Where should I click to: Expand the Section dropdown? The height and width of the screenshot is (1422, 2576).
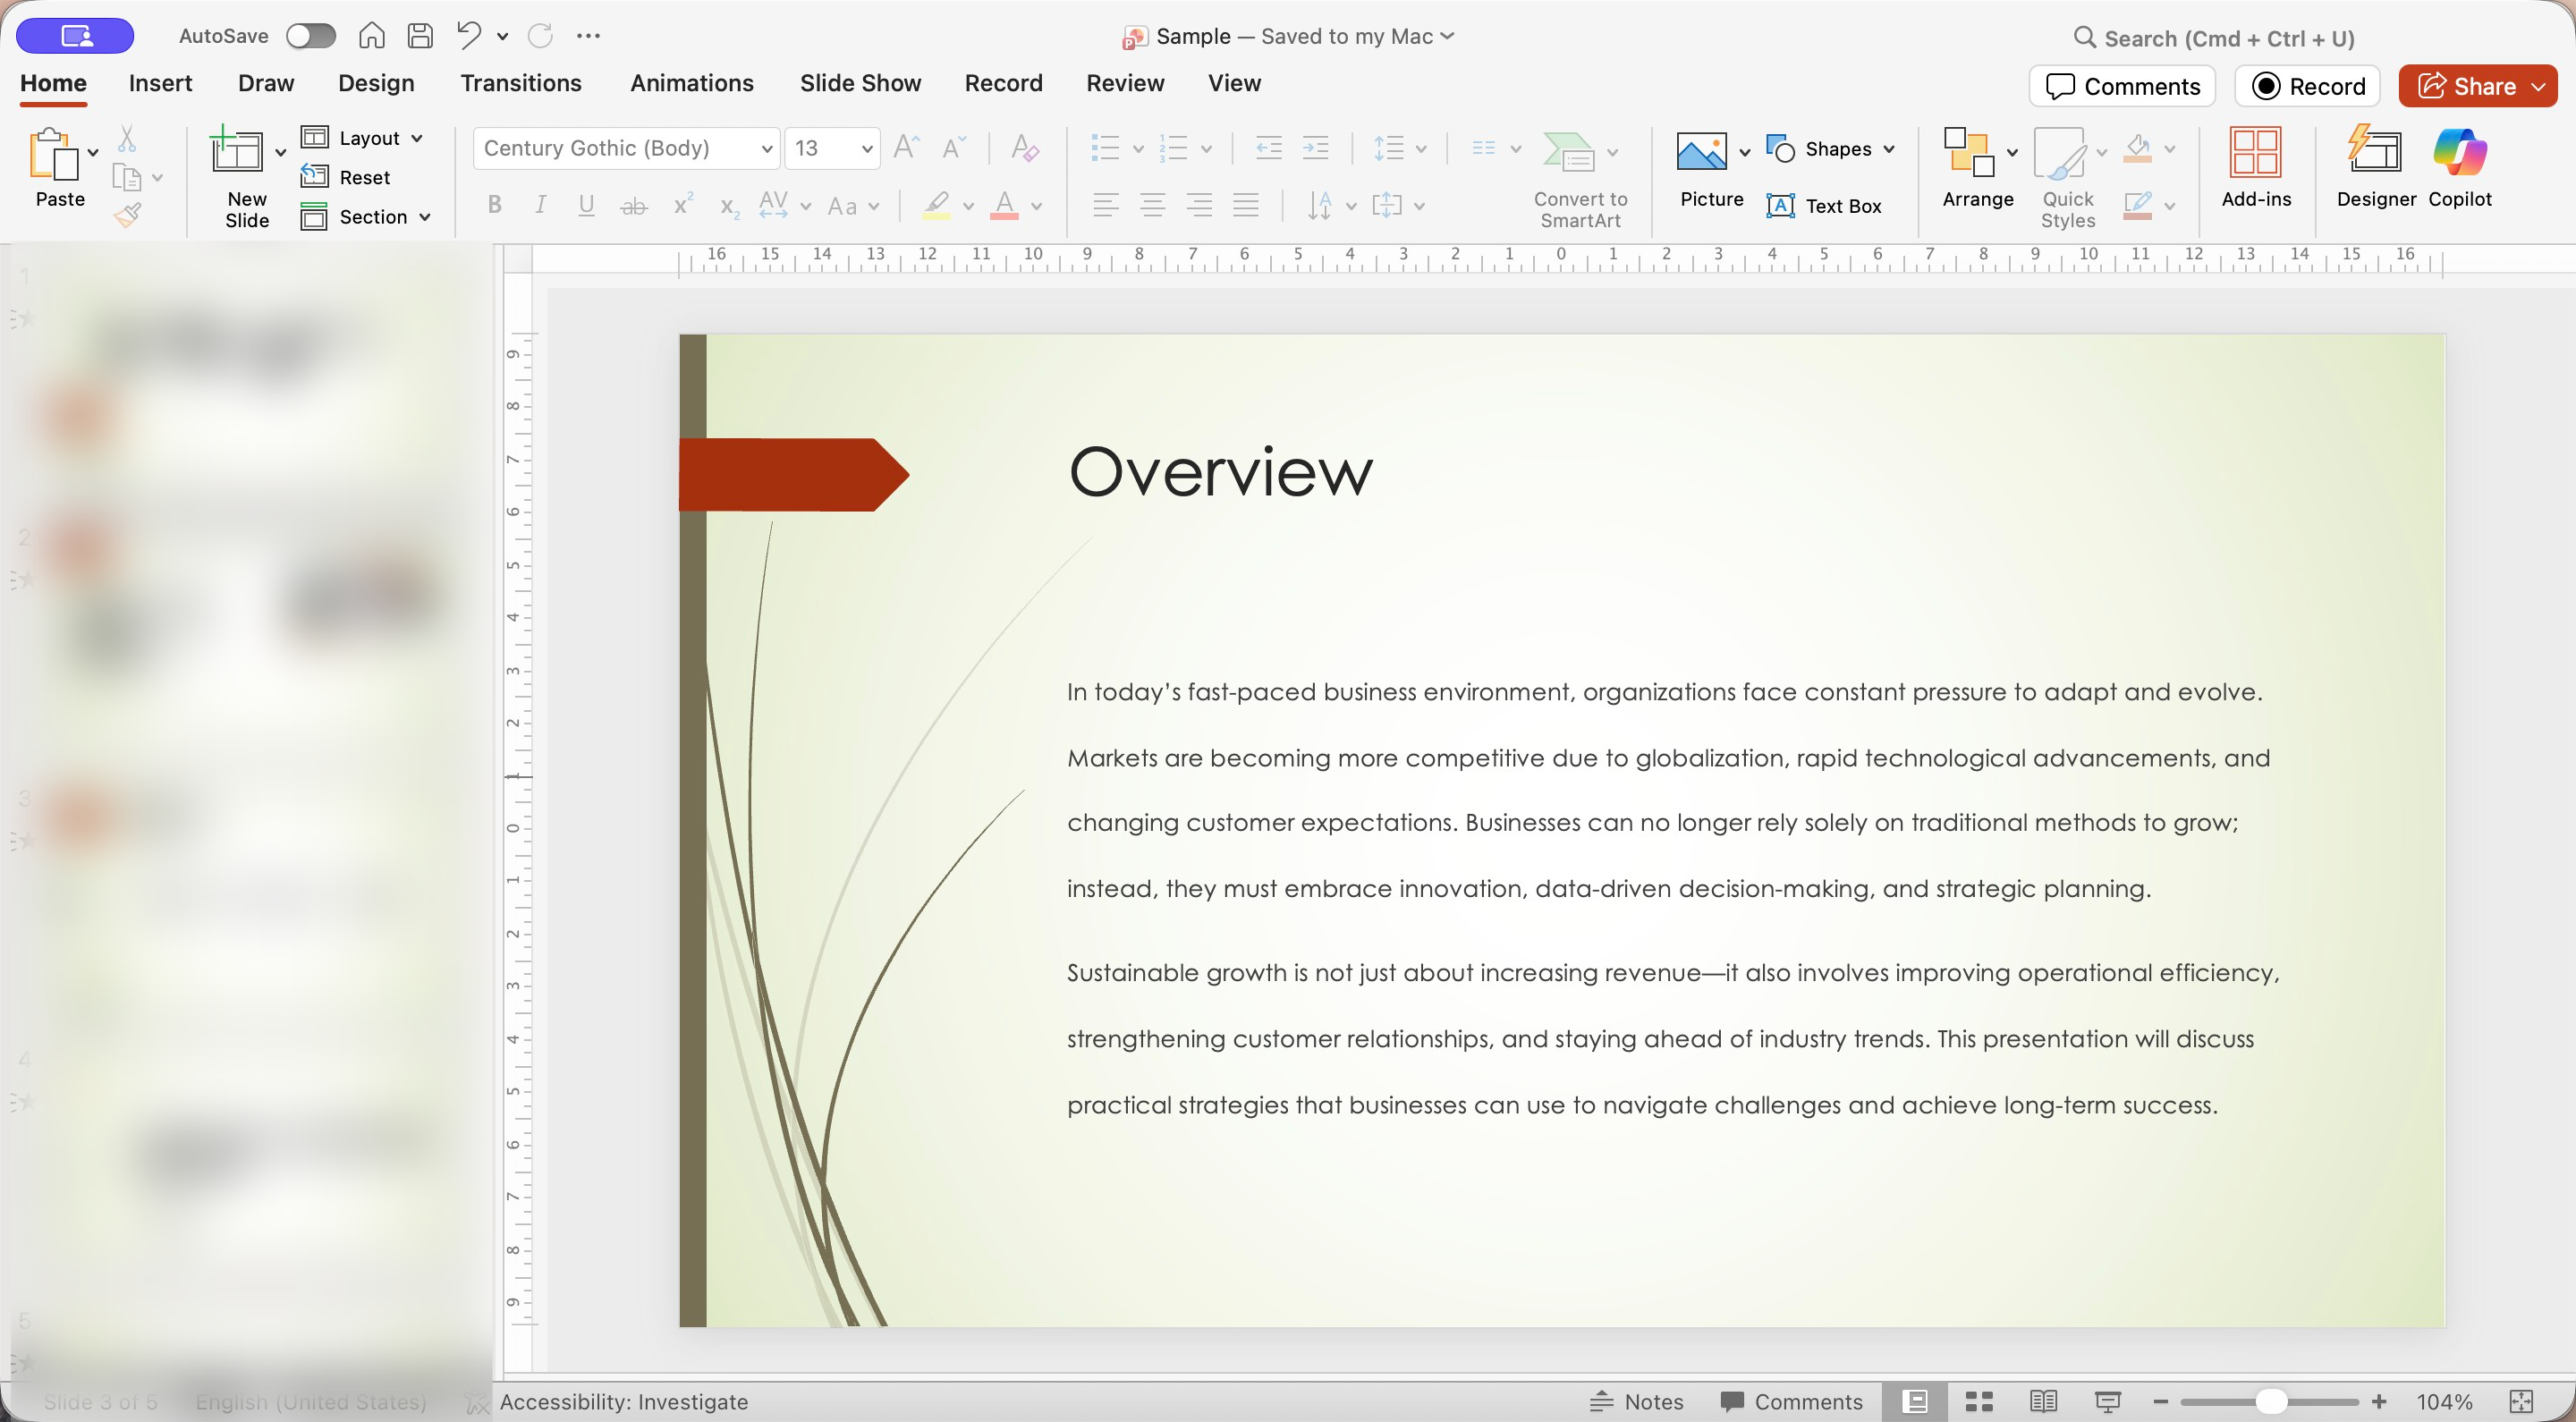coord(425,217)
